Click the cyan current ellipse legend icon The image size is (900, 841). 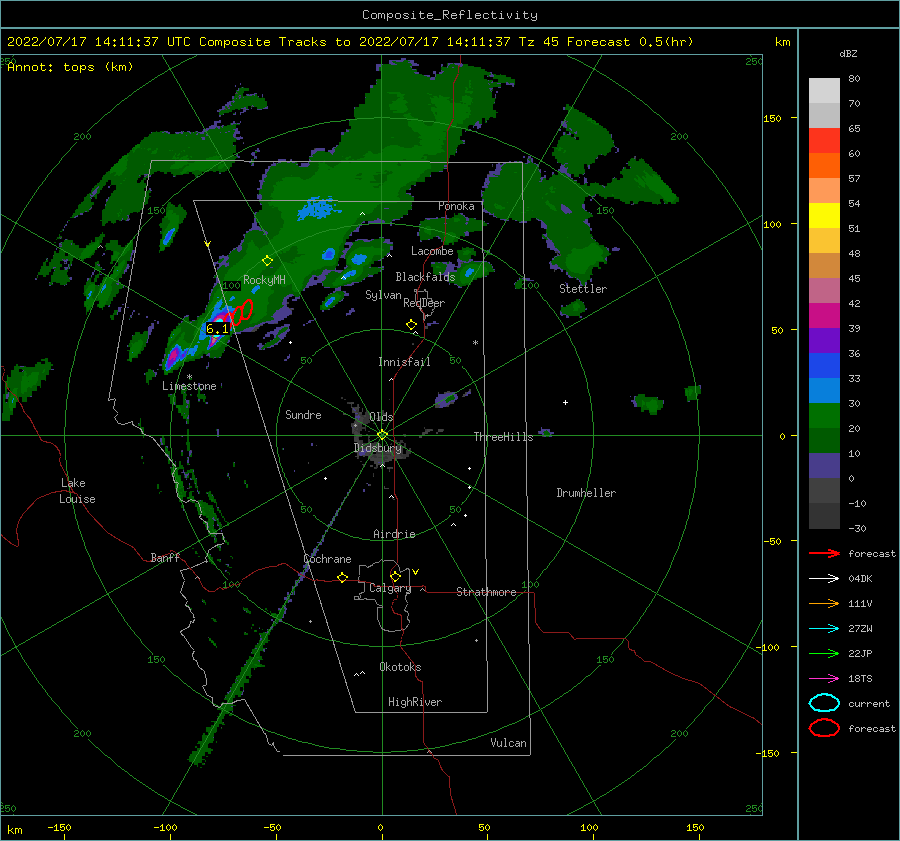[824, 703]
